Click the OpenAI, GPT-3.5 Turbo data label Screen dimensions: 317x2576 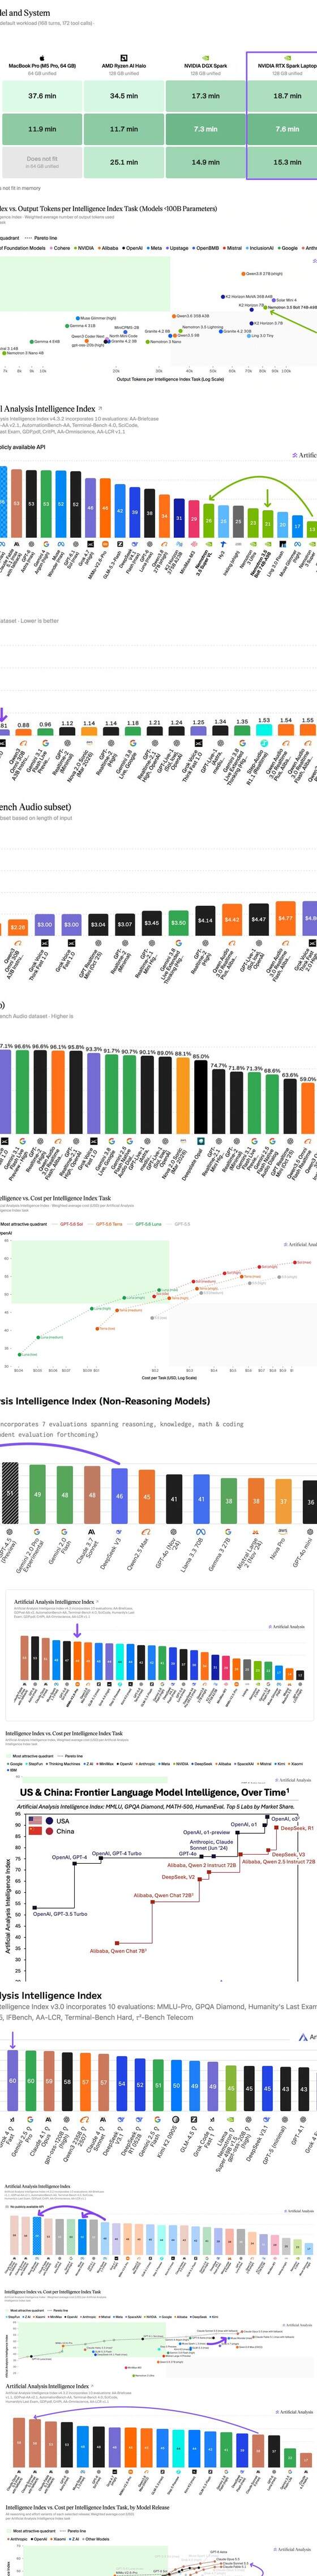(61, 1914)
